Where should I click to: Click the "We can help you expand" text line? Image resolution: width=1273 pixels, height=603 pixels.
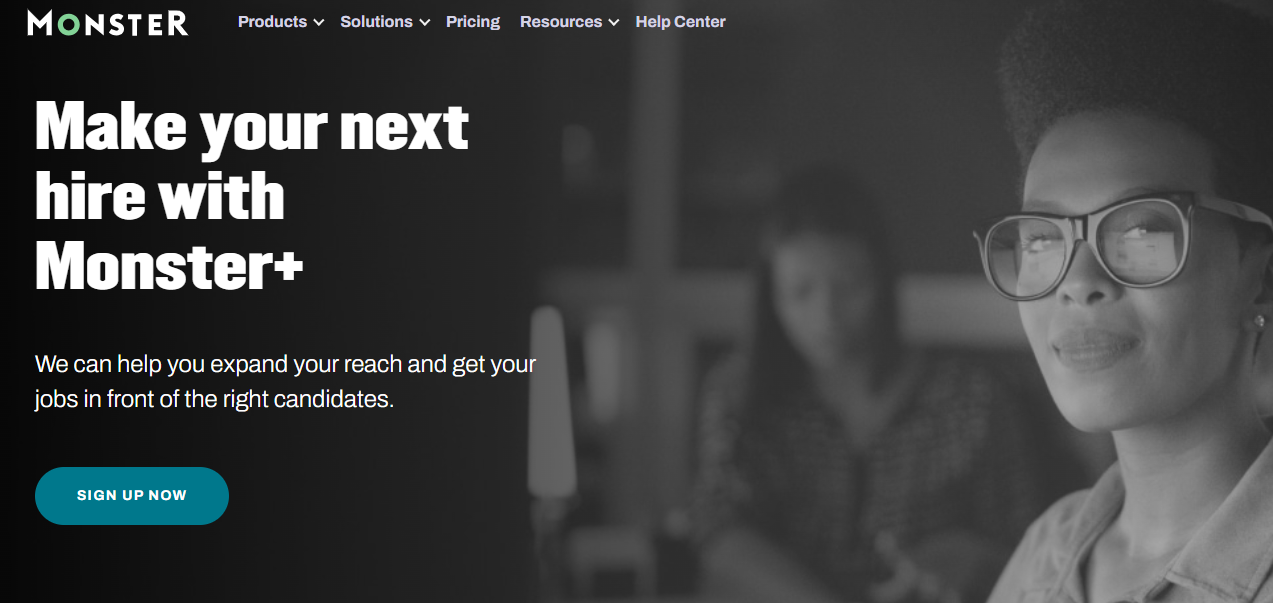pos(286,364)
